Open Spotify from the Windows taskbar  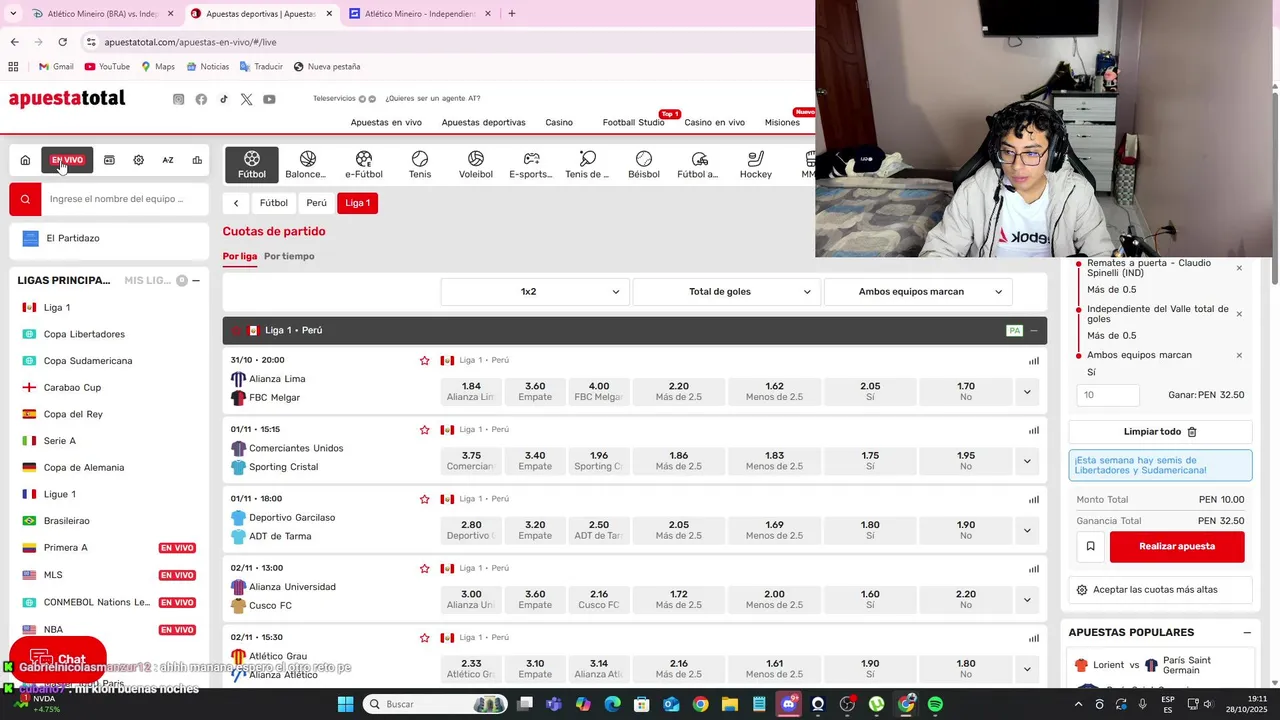point(935,704)
